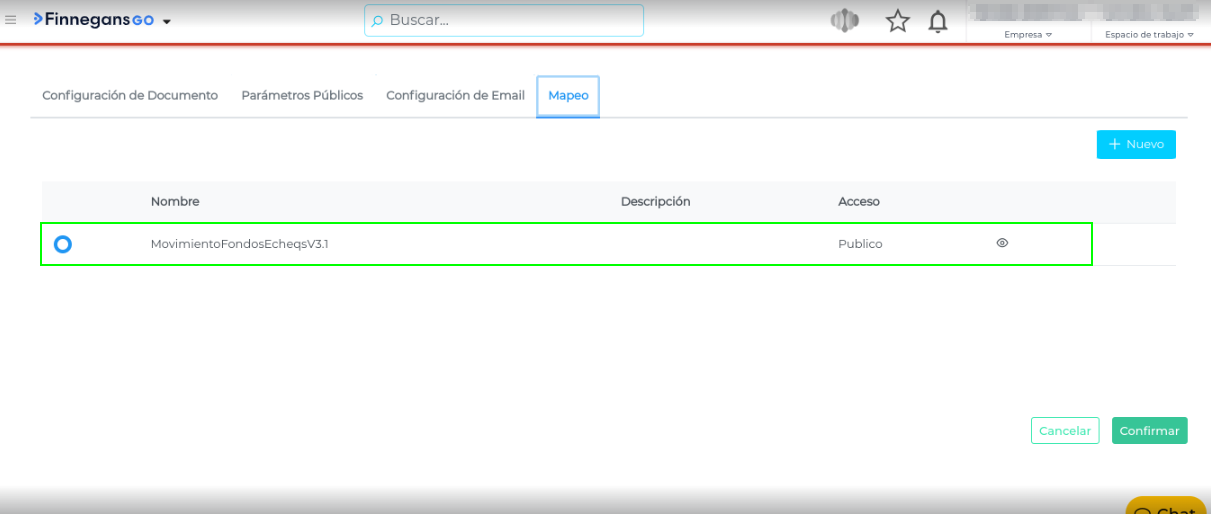Expand the Espacio de trabajo dropdown
1211x514 pixels.
tap(1149, 34)
